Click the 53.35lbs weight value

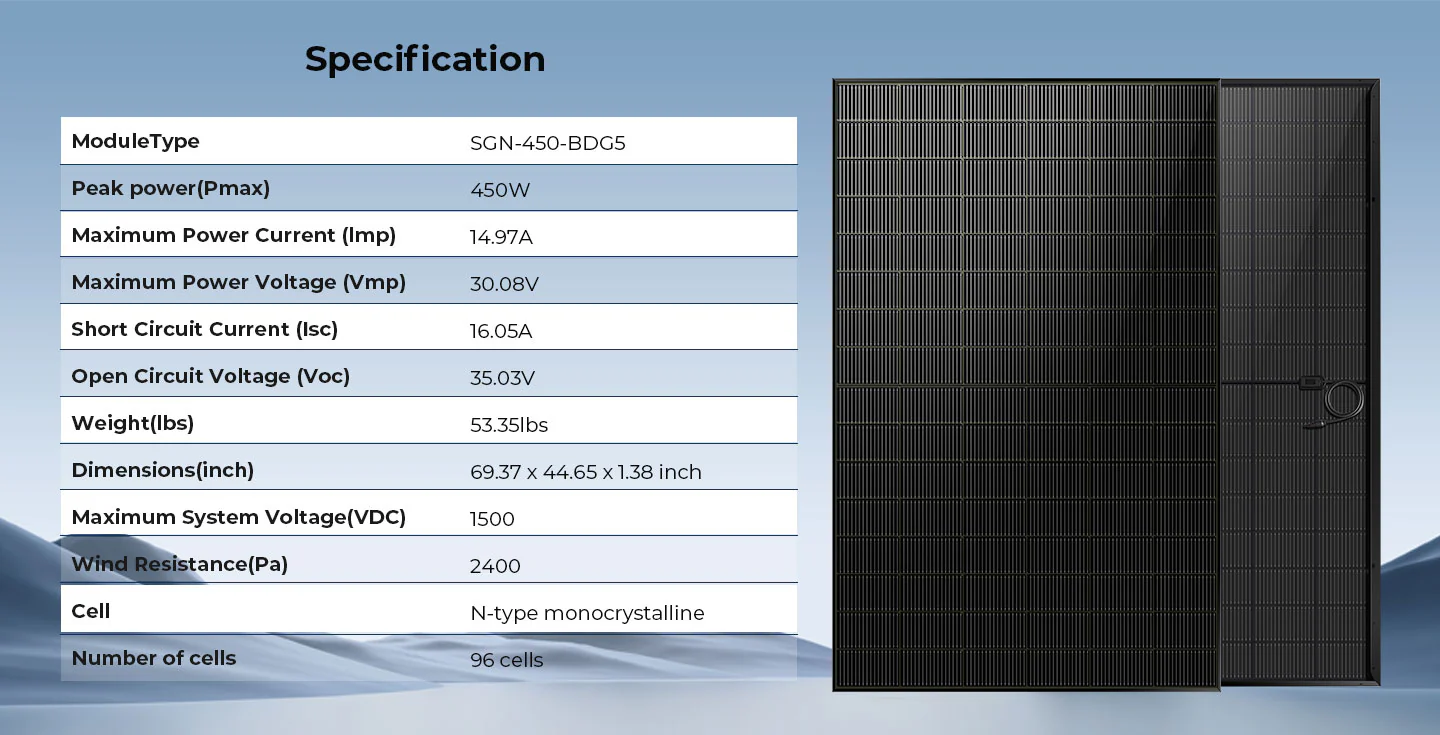coord(509,425)
